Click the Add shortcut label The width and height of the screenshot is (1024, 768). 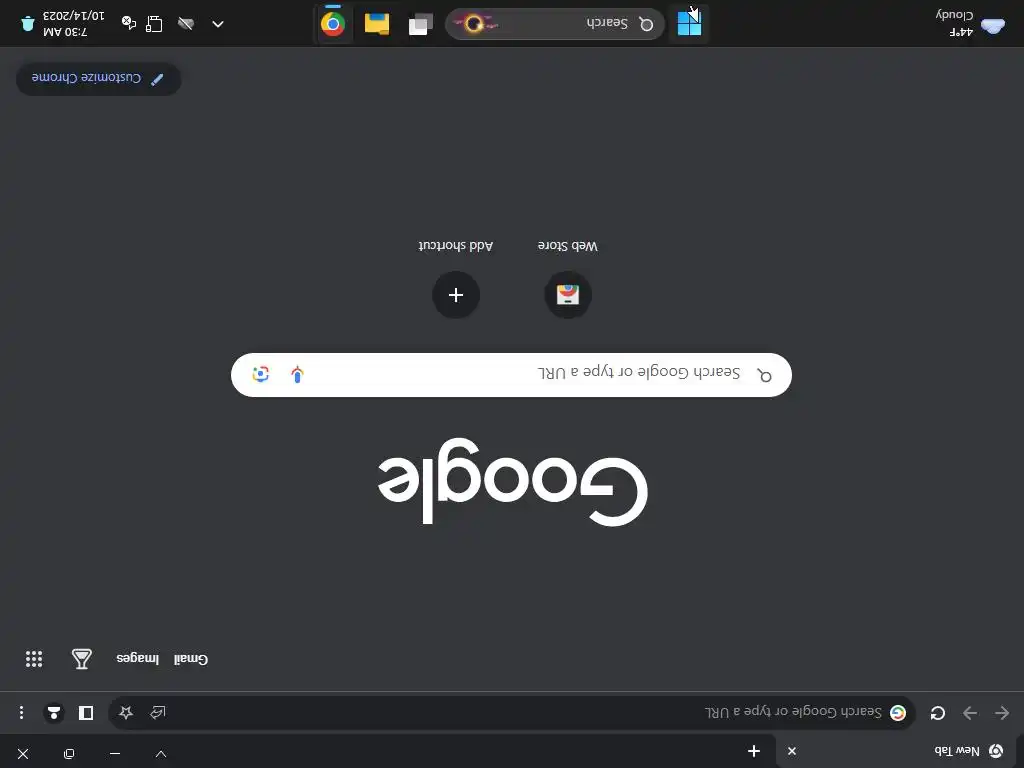[x=456, y=246]
